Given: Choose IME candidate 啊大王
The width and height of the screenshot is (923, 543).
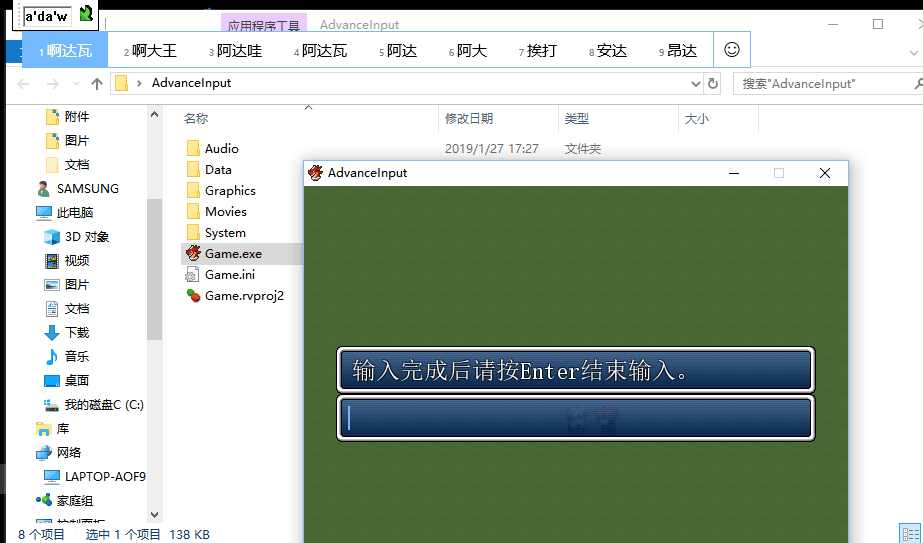Looking at the screenshot, I should tap(150, 51).
